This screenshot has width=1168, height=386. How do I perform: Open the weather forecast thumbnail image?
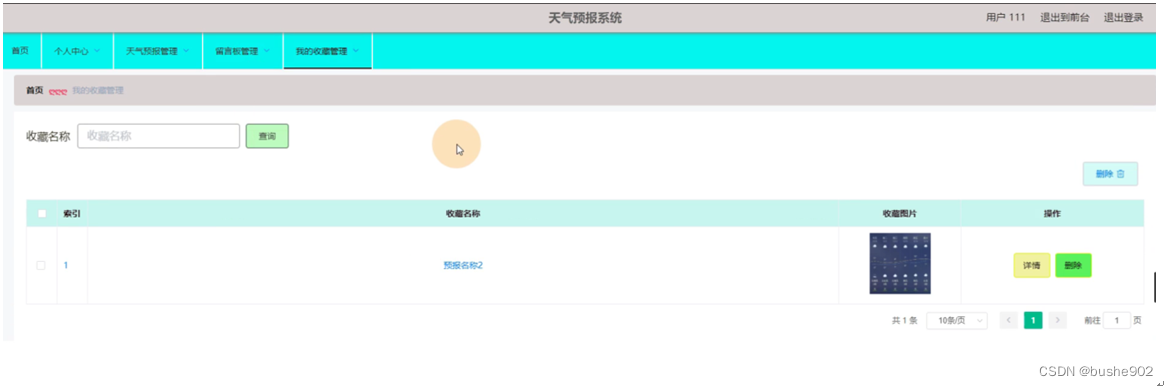900,264
